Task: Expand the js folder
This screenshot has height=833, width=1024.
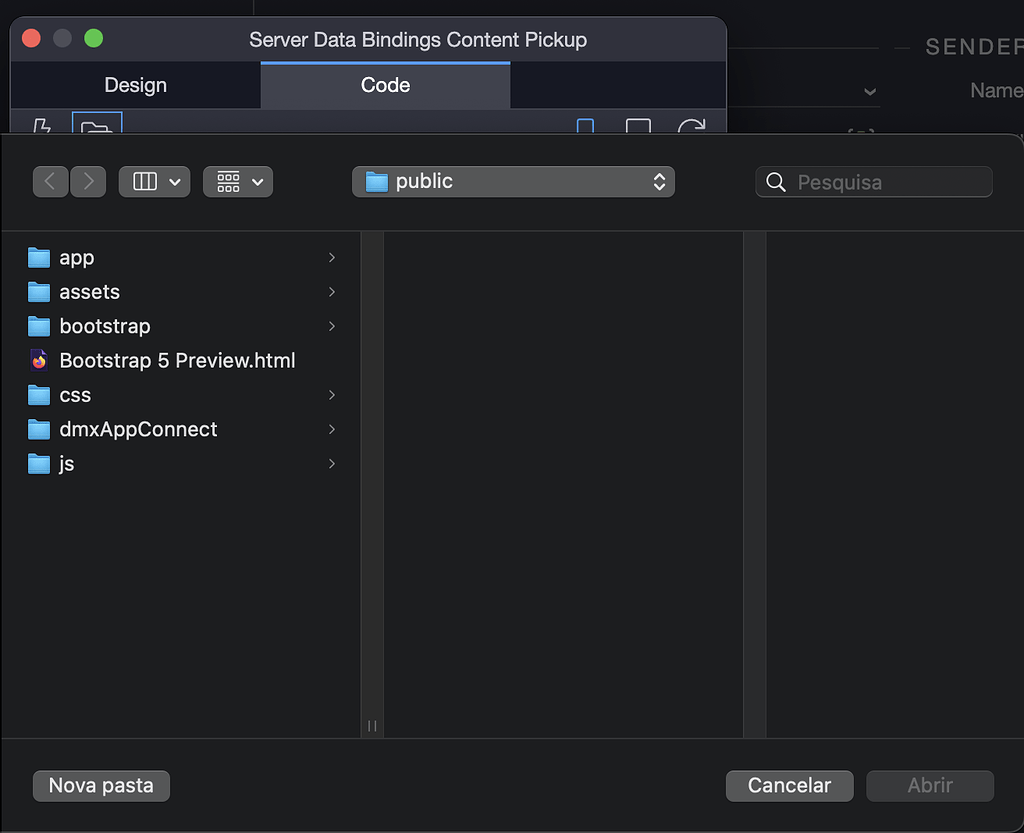Action: tap(331, 463)
